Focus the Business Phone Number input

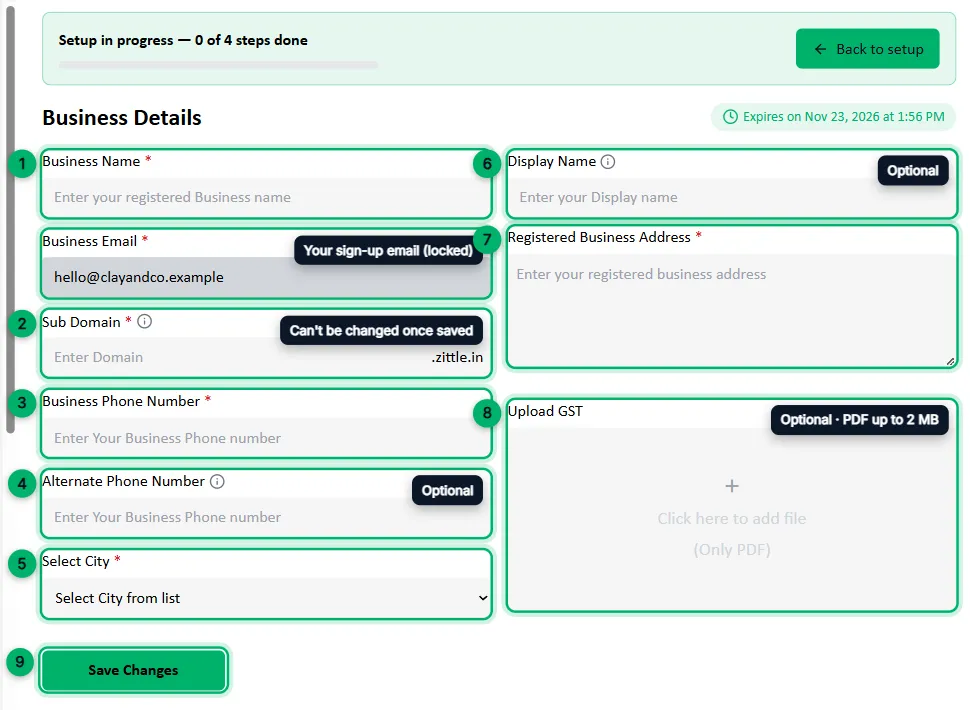pyautogui.click(x=267, y=438)
